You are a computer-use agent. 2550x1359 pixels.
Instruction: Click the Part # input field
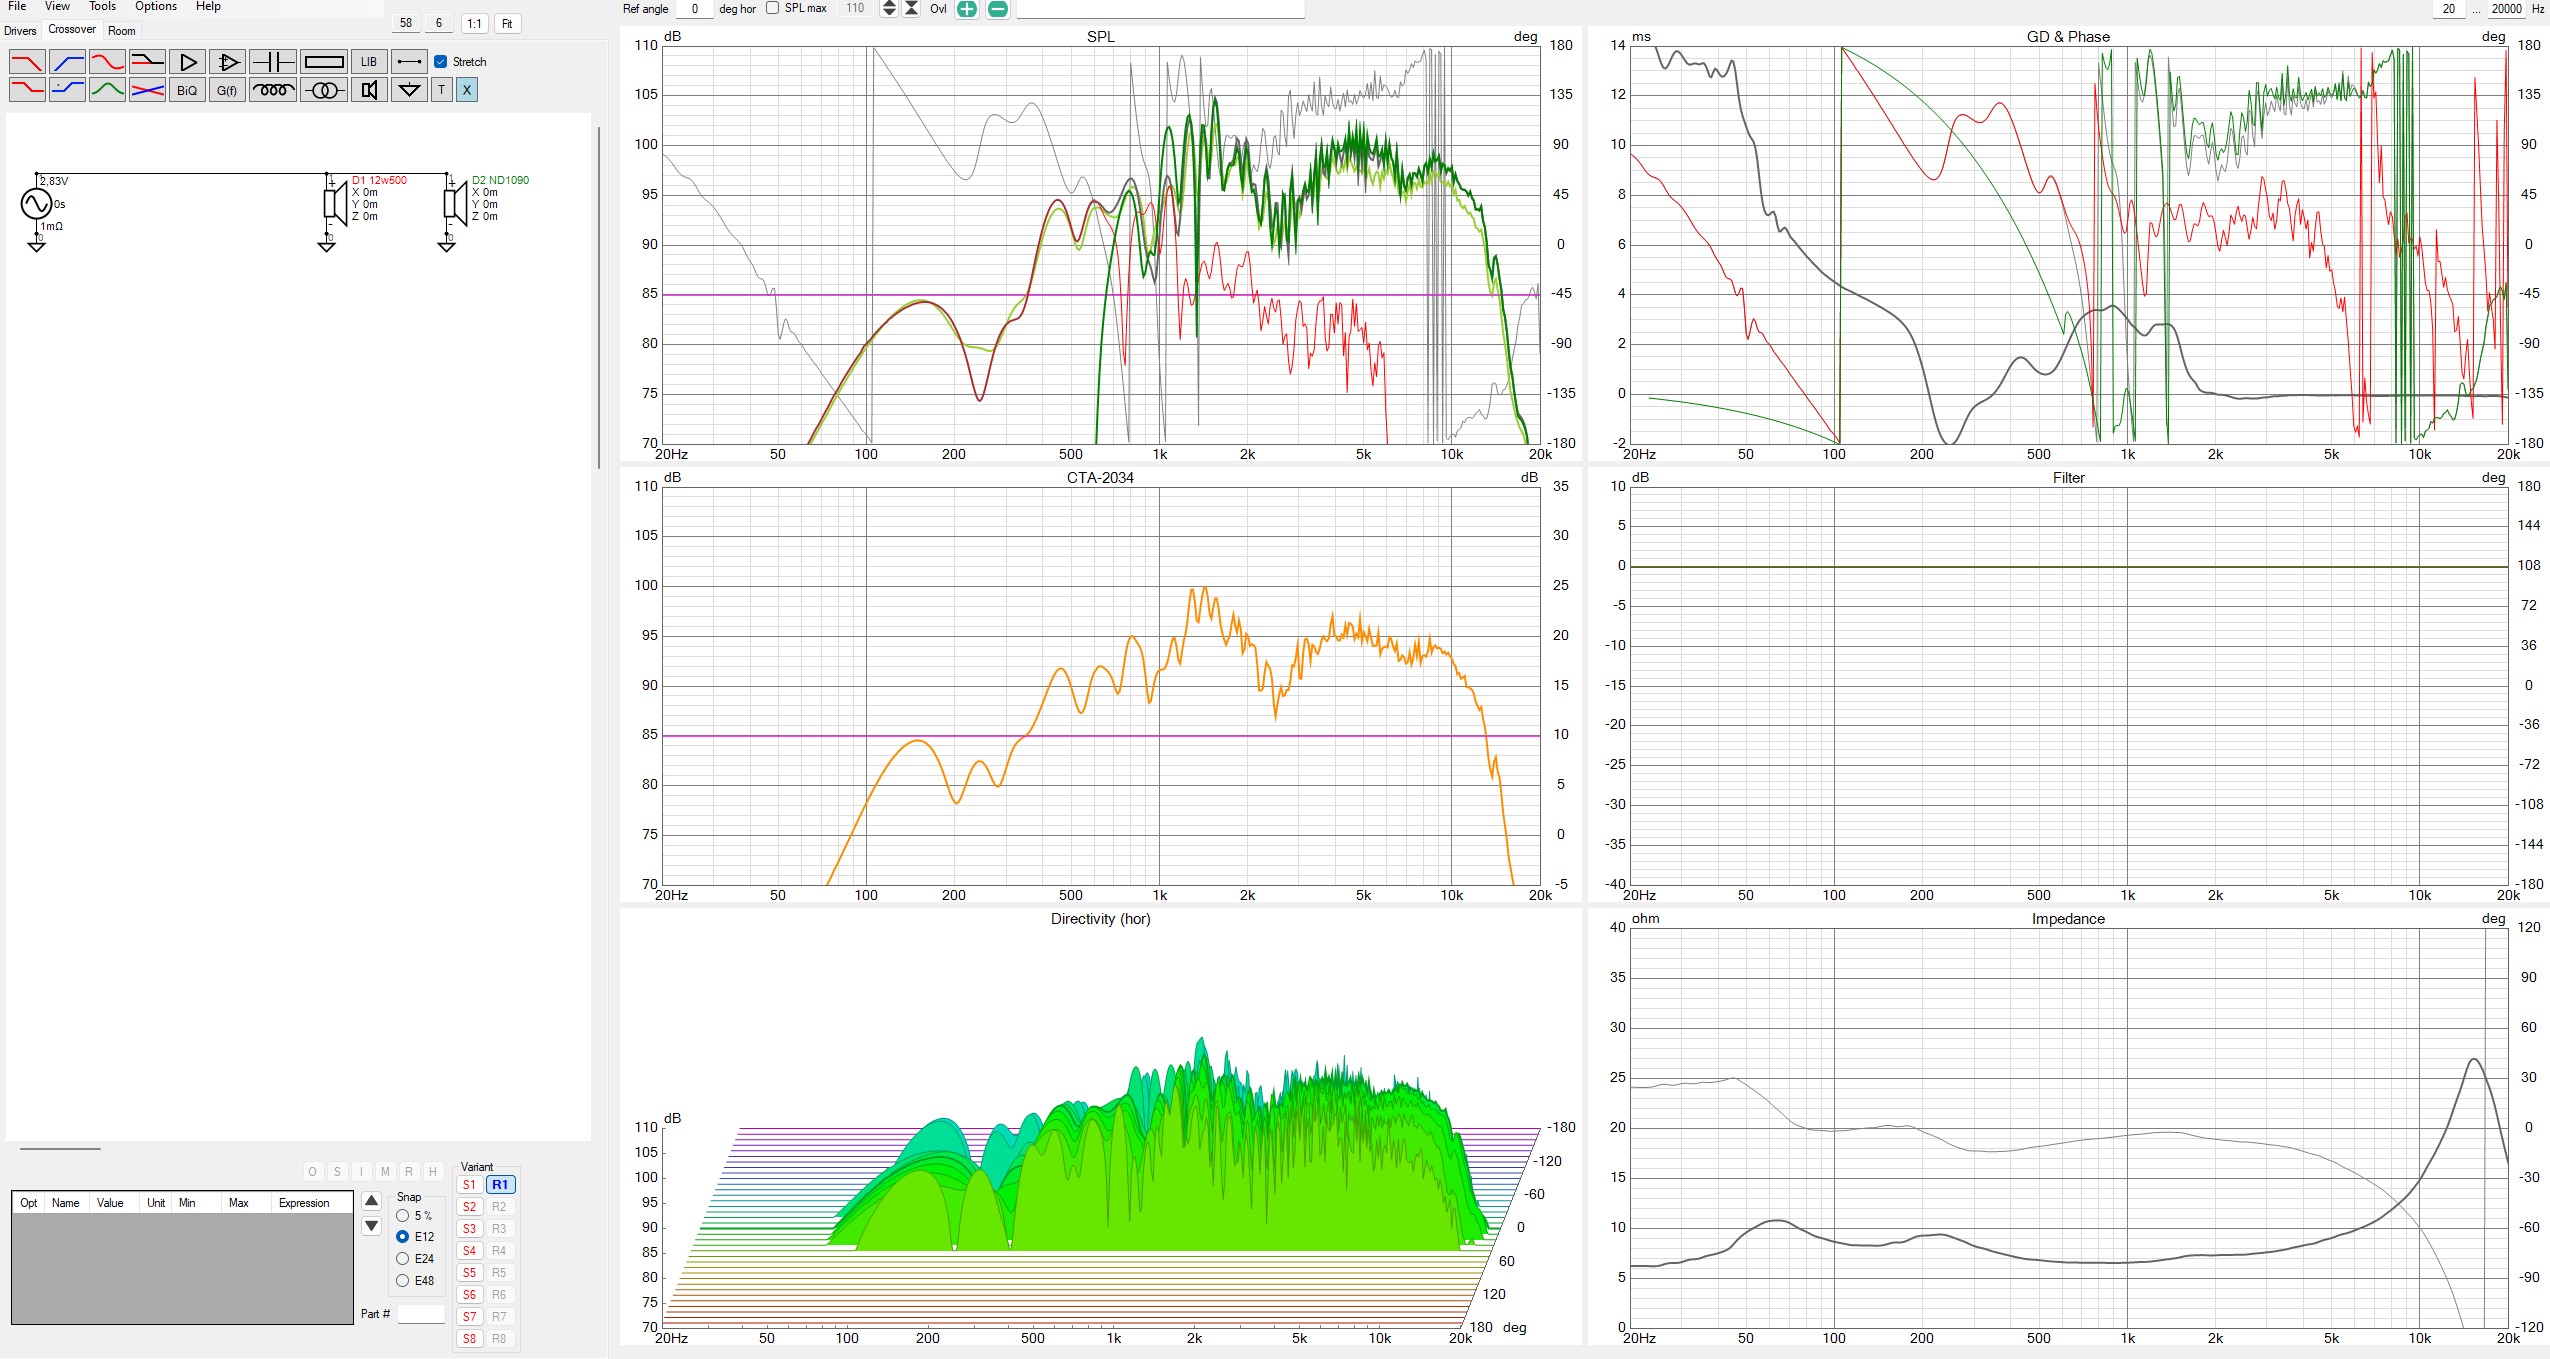(421, 1314)
